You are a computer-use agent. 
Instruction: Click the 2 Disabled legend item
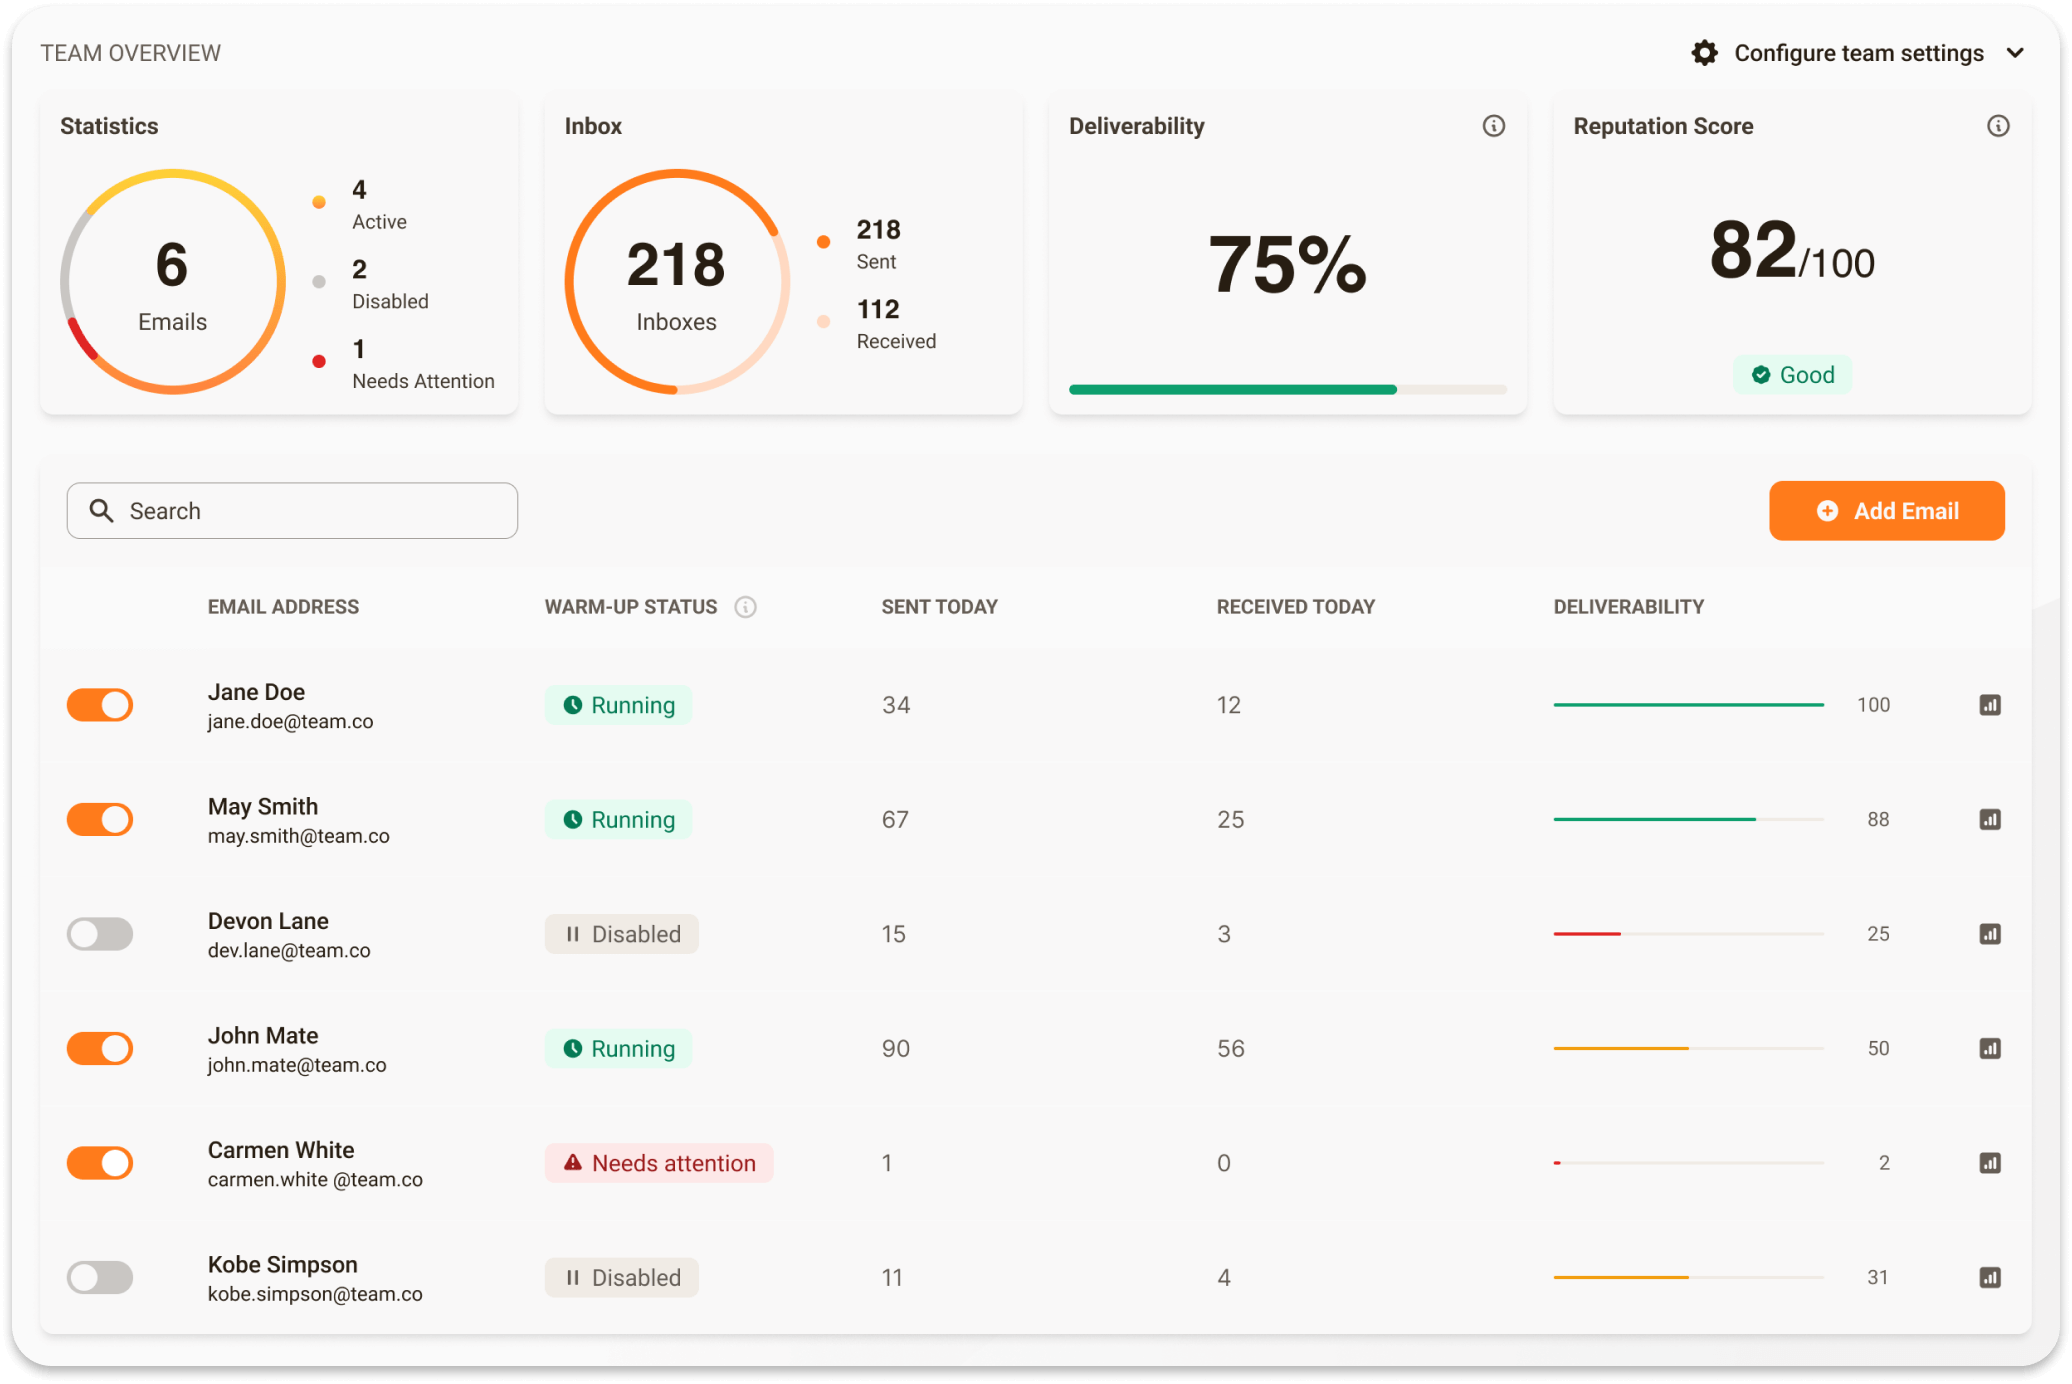click(370, 285)
